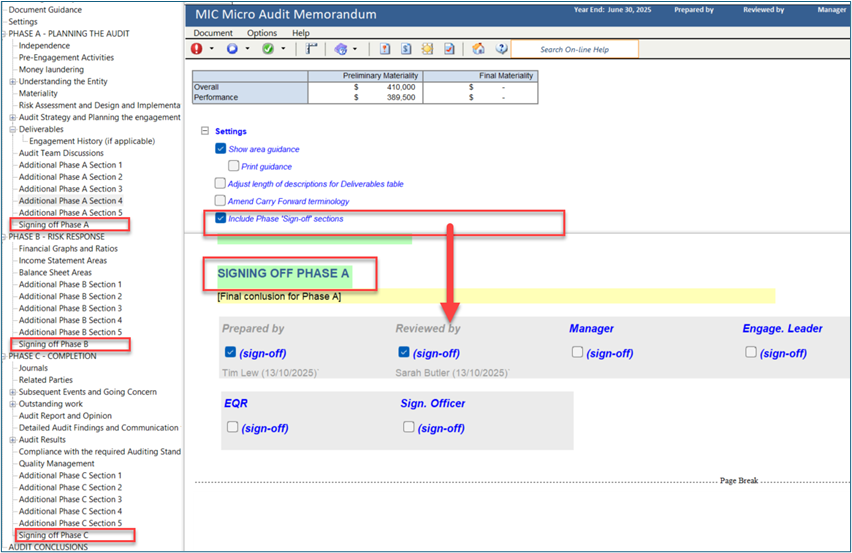852x553 pixels.
Task: Click the Search On-line Help field
Action: pos(575,49)
